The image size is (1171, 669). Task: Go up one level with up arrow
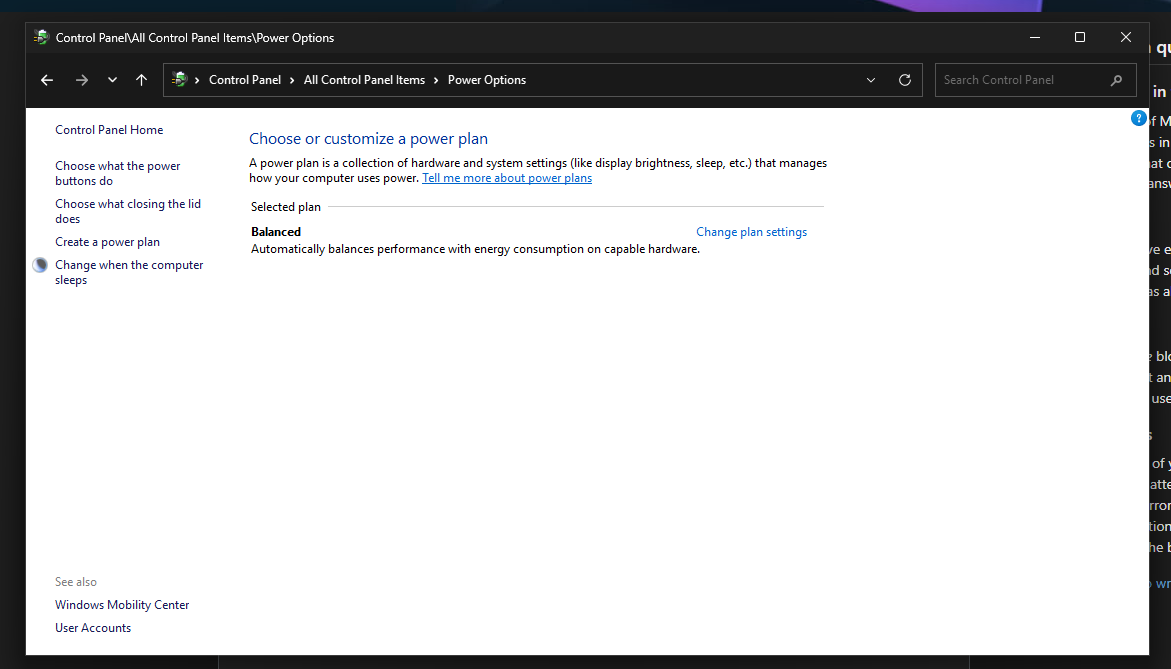[141, 80]
